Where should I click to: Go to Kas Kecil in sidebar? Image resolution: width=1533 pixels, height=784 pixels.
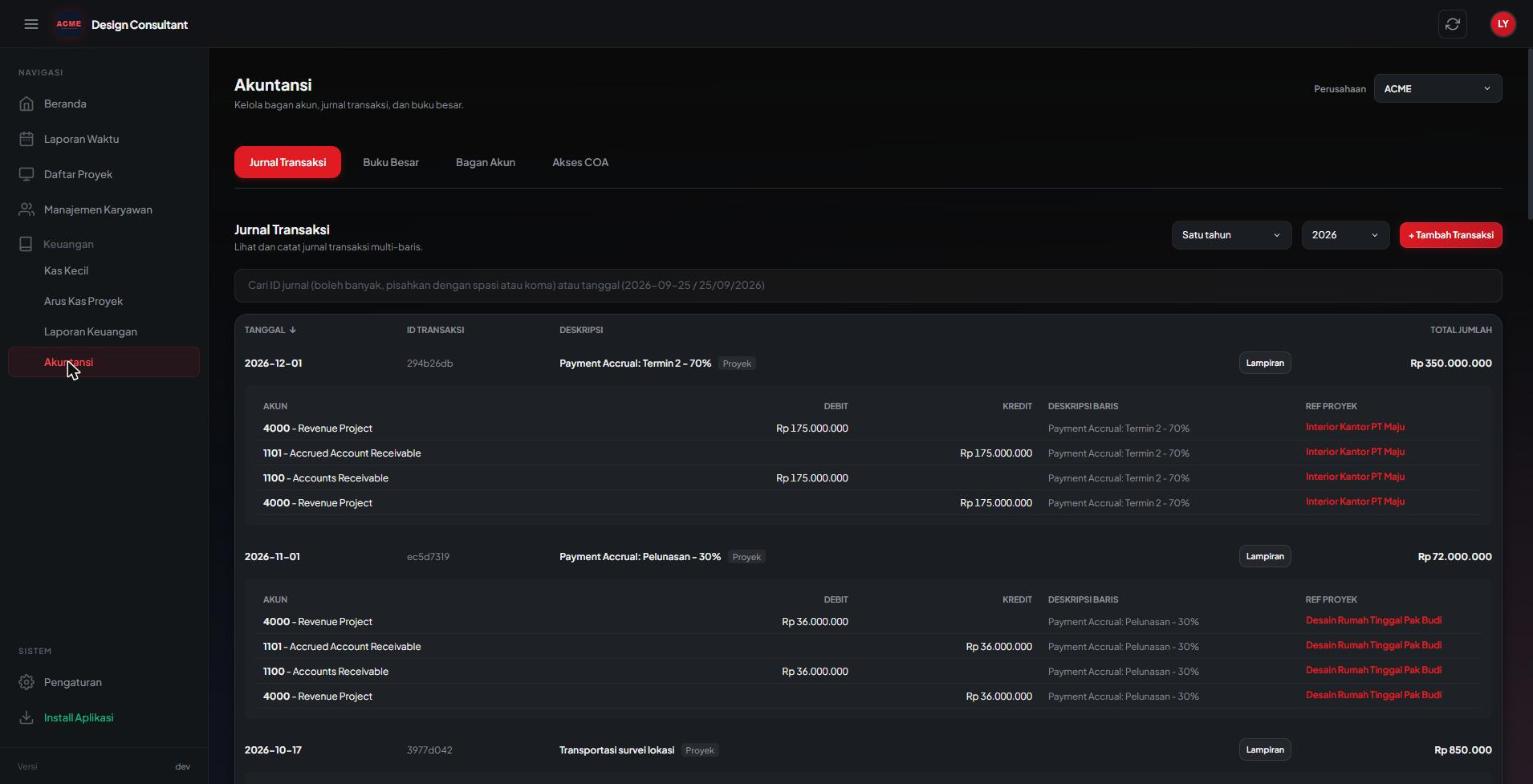pyautogui.click(x=66, y=271)
